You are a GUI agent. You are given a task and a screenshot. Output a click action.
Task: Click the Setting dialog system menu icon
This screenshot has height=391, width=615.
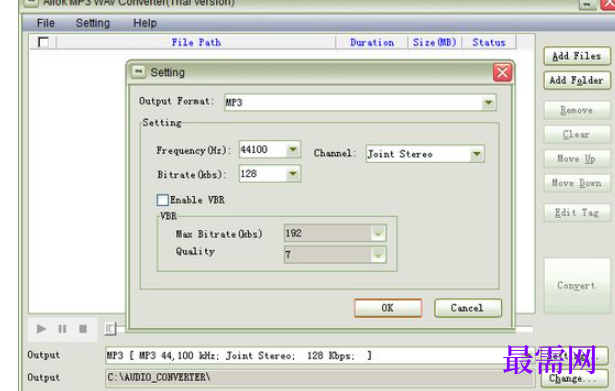coord(138,72)
